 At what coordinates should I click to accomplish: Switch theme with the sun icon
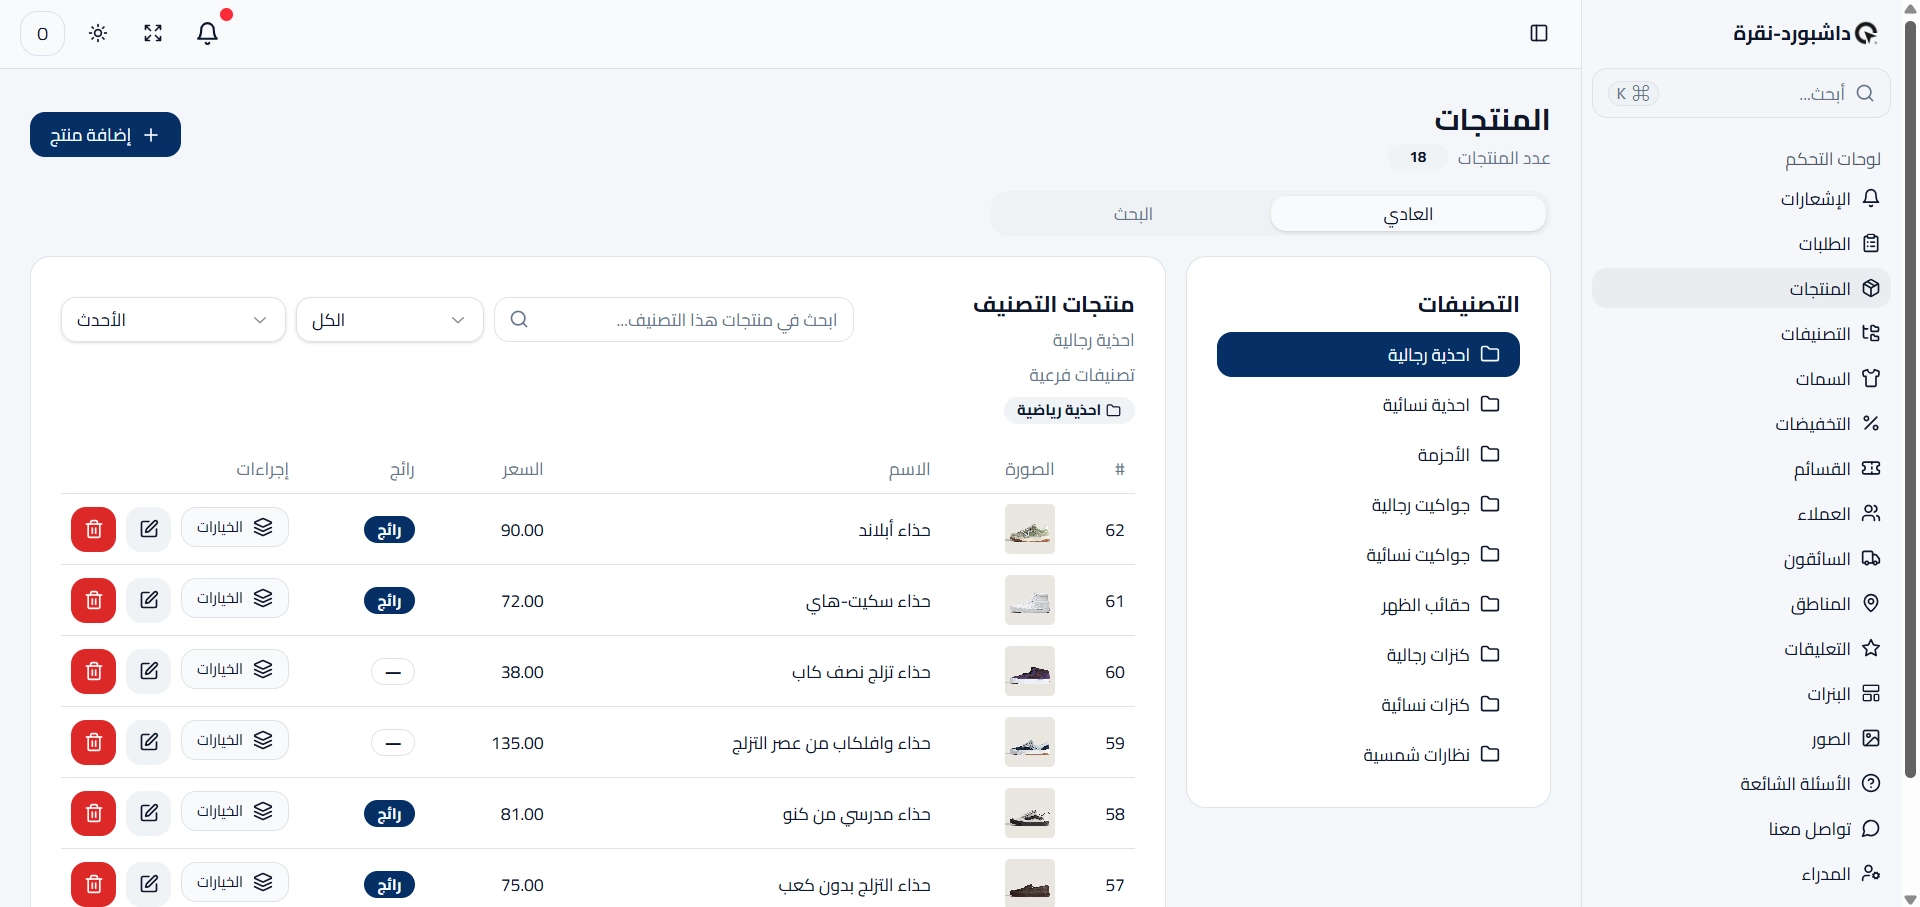(x=98, y=34)
